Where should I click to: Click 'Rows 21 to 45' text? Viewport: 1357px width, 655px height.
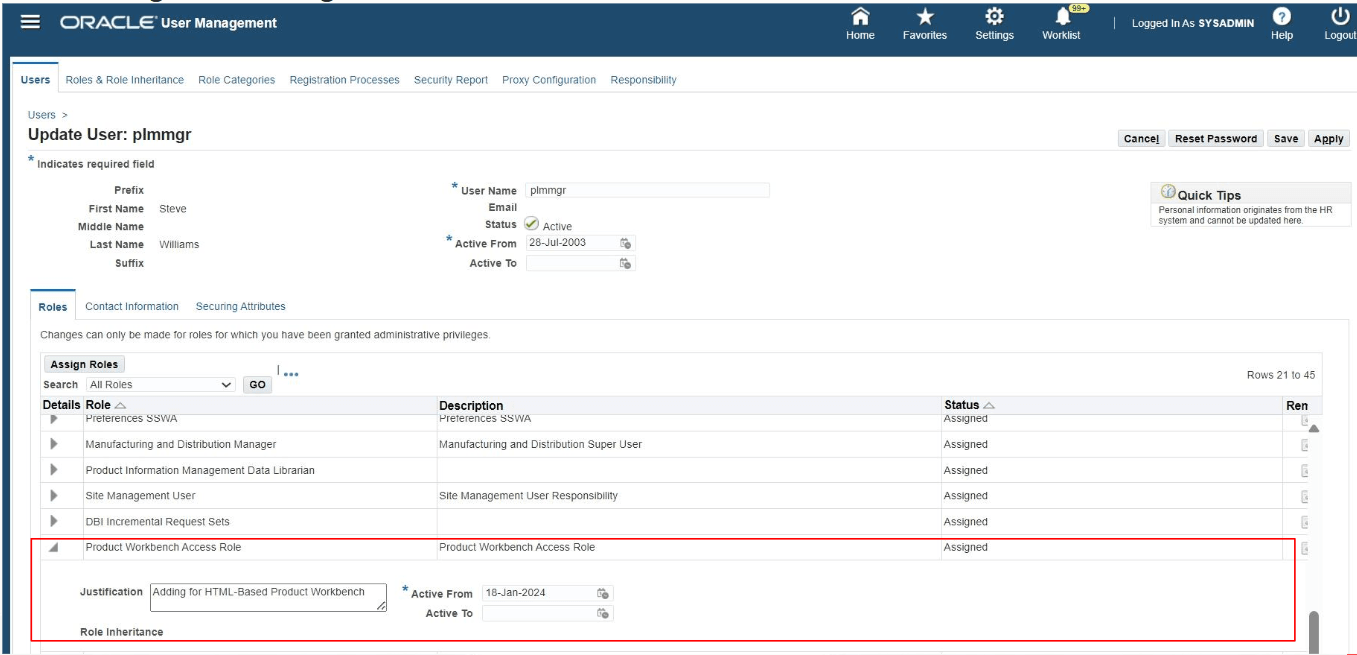1281,375
